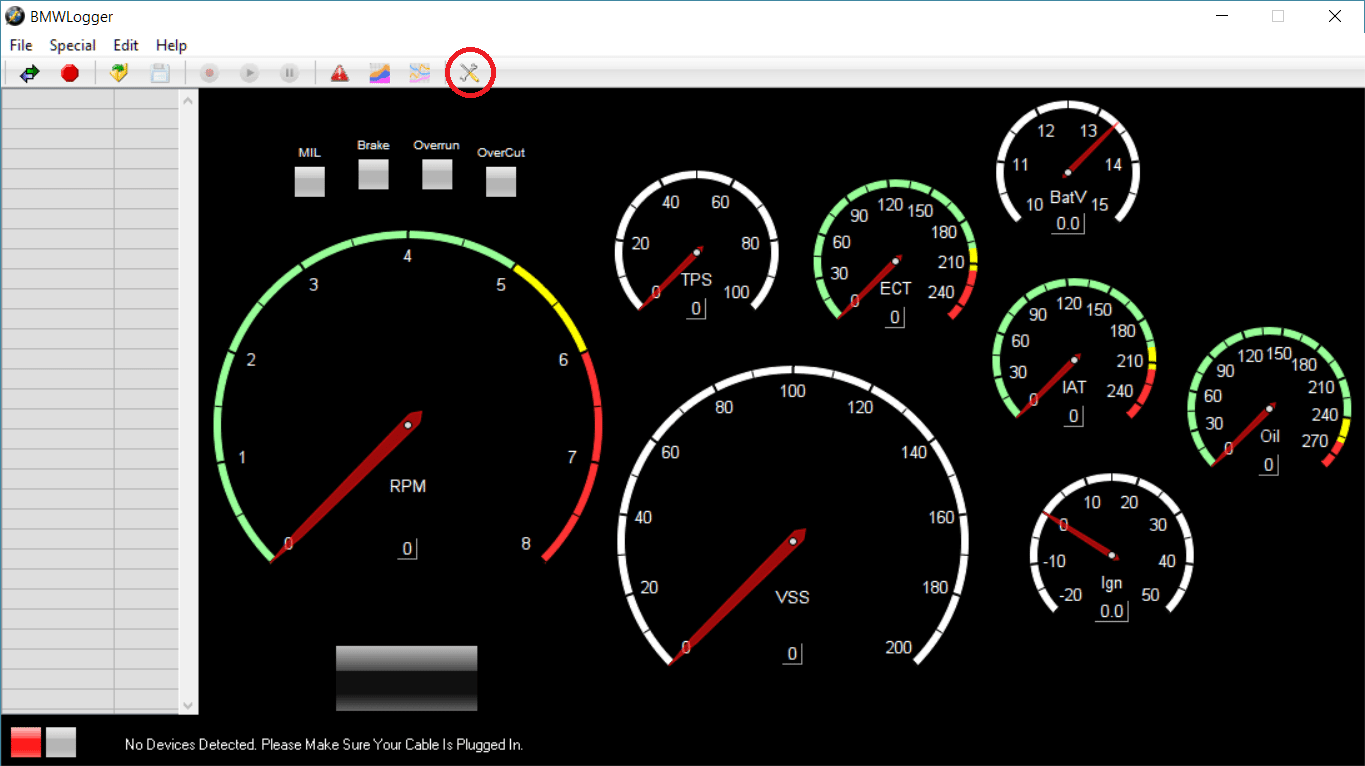Open the File menu

coord(20,45)
